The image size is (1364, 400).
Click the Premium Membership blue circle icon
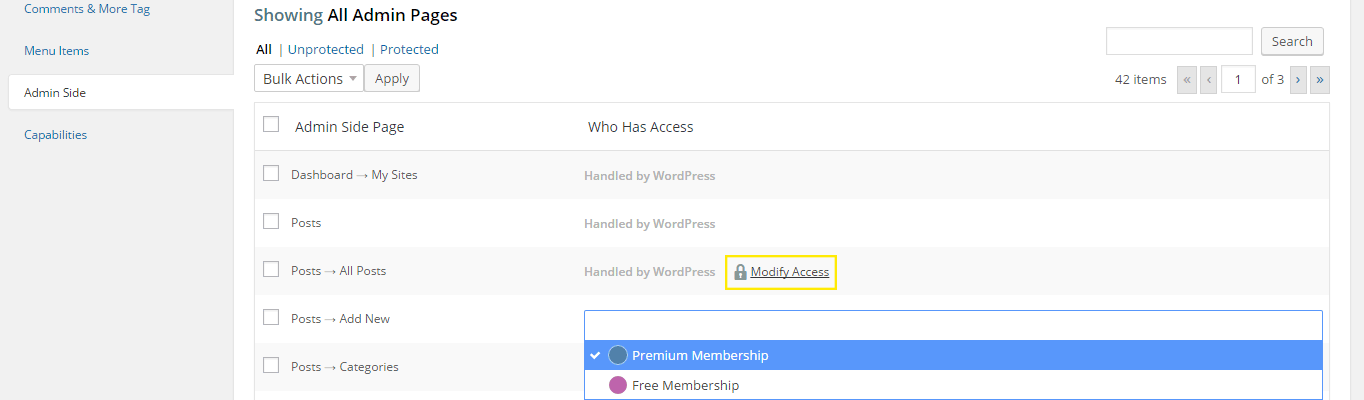618,355
